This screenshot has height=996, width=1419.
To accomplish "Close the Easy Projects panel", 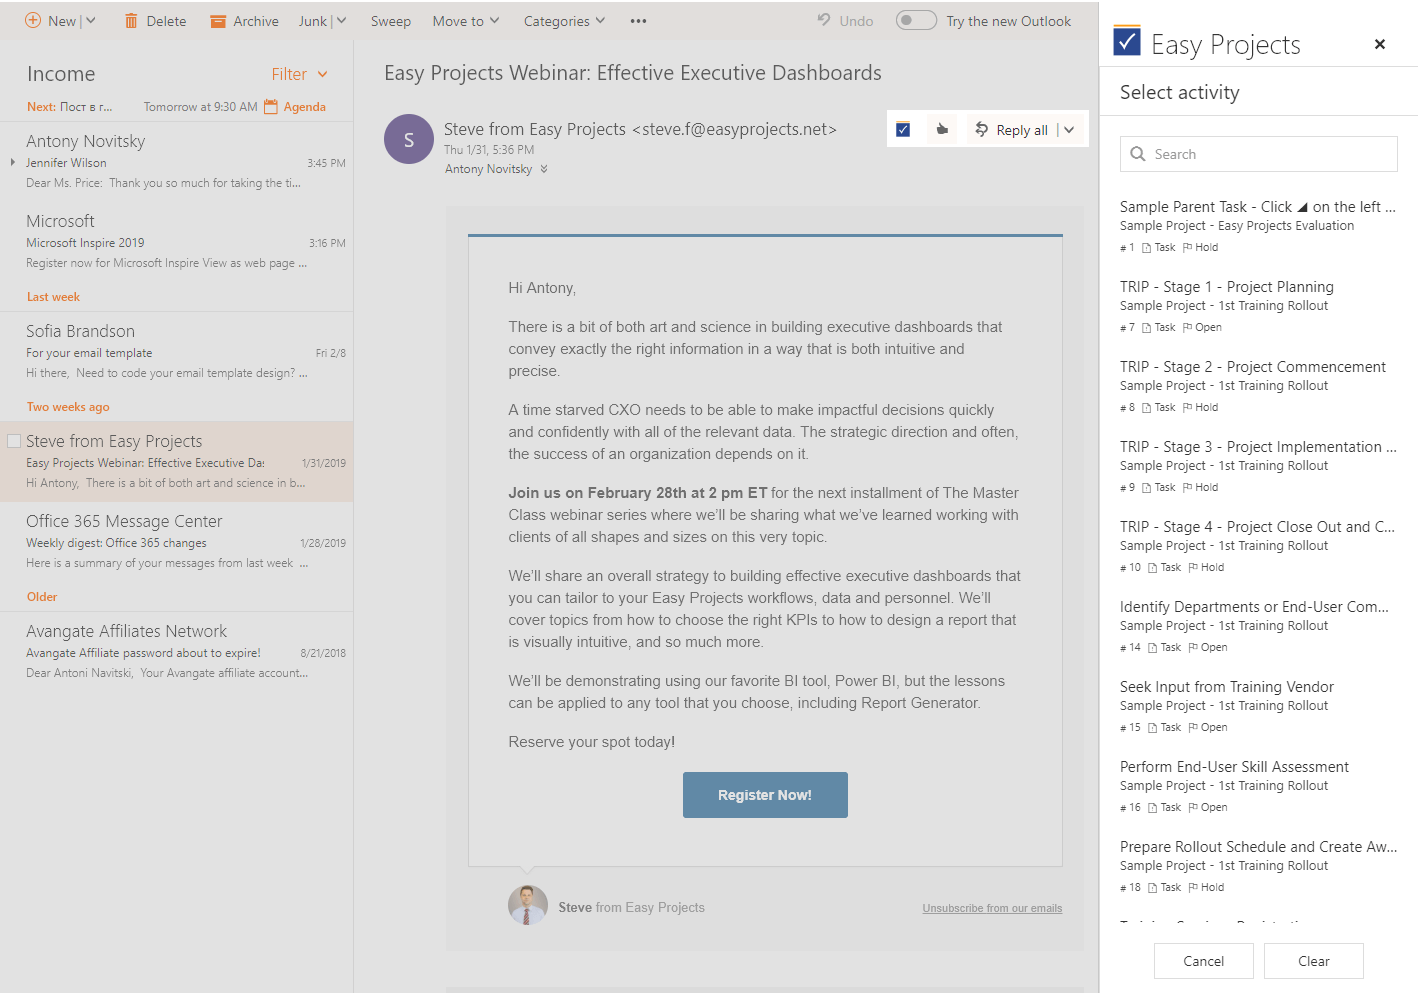I will coord(1380,44).
